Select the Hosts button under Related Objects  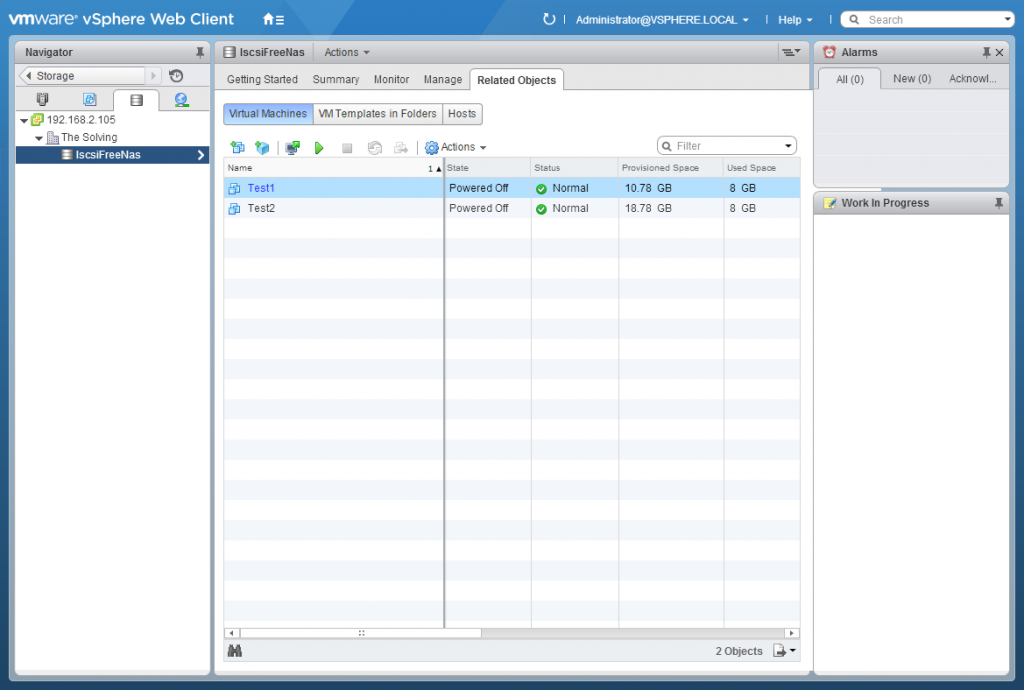[x=461, y=114]
